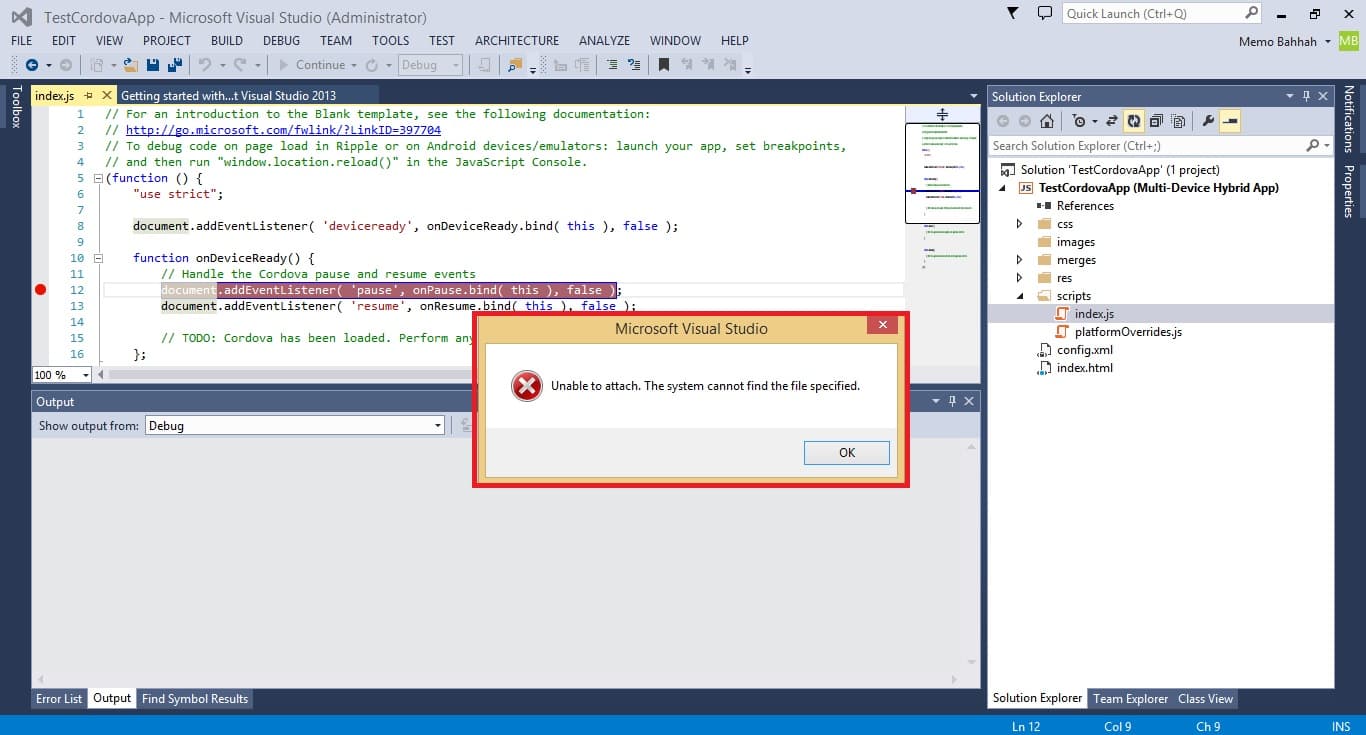Click OK in the error dialog
Image resolution: width=1366 pixels, height=735 pixels.
[846, 453]
